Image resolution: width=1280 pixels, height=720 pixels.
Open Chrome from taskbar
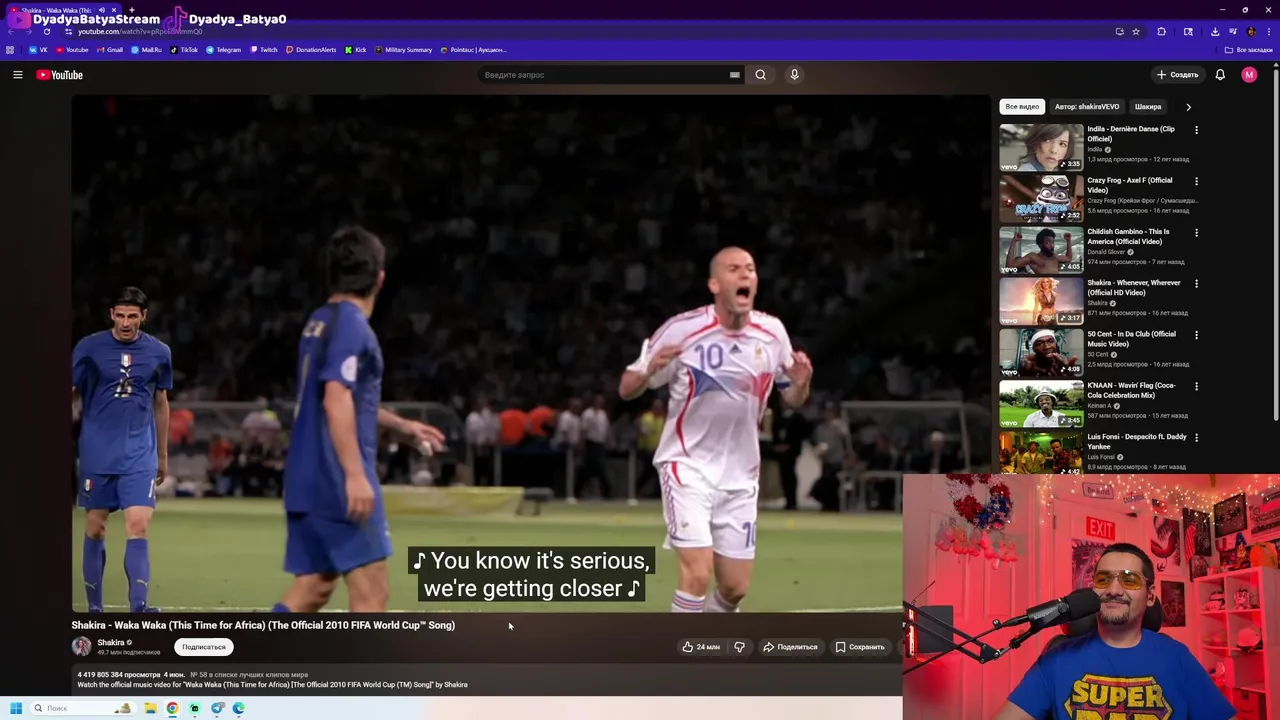(172, 708)
